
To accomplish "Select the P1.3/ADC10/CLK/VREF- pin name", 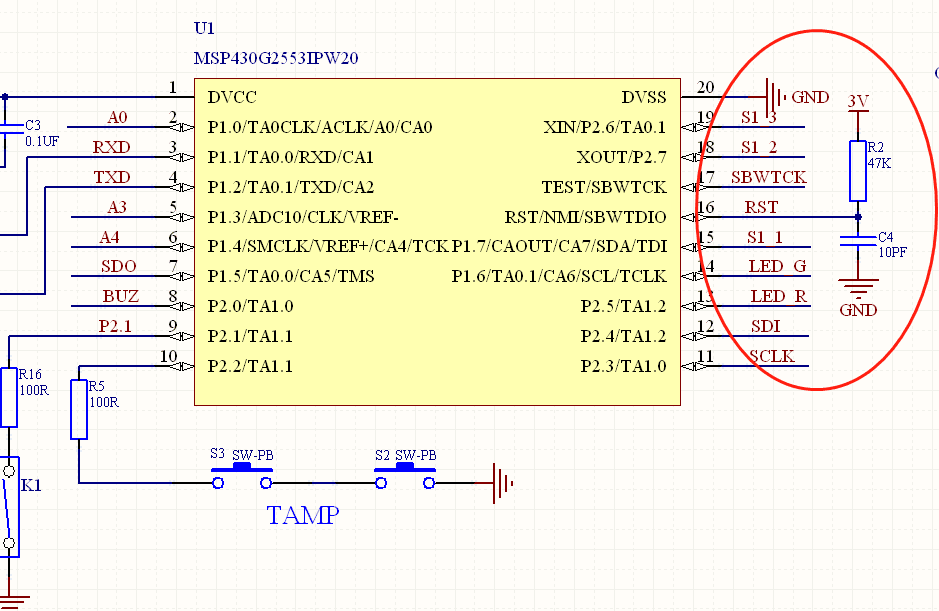I will pyautogui.click(x=303, y=217).
